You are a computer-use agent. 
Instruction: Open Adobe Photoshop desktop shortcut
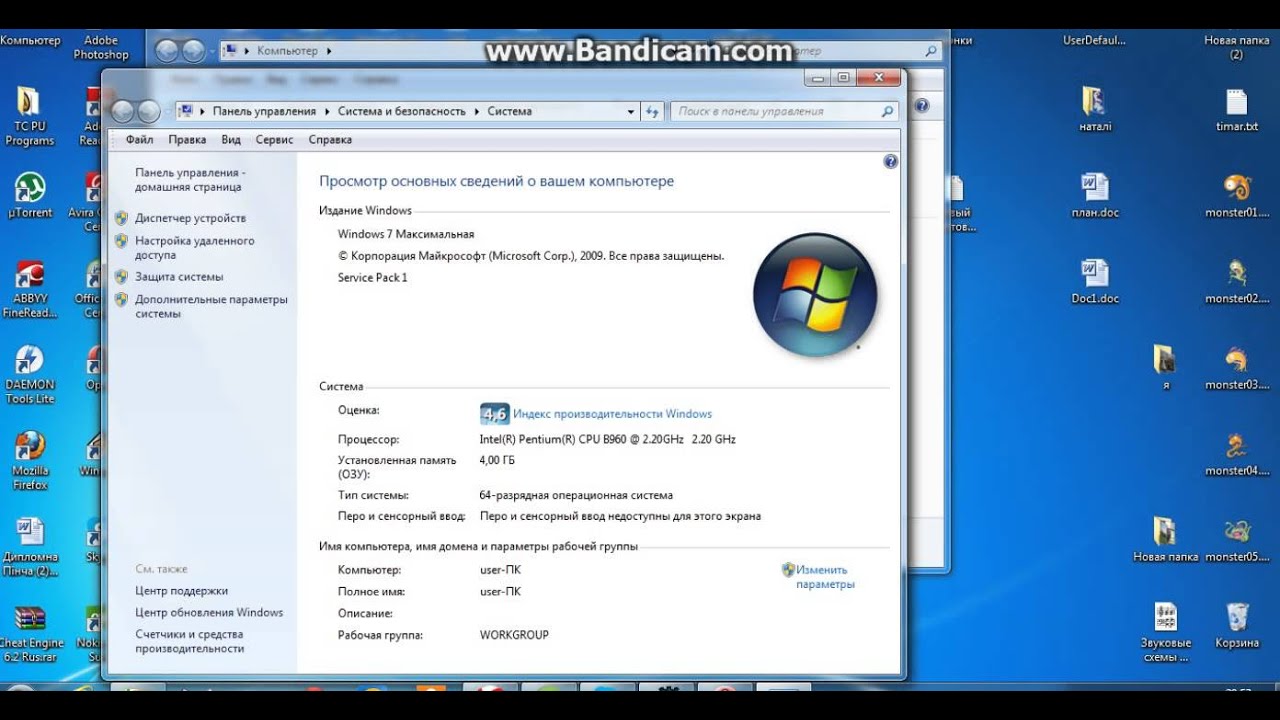pos(101,47)
